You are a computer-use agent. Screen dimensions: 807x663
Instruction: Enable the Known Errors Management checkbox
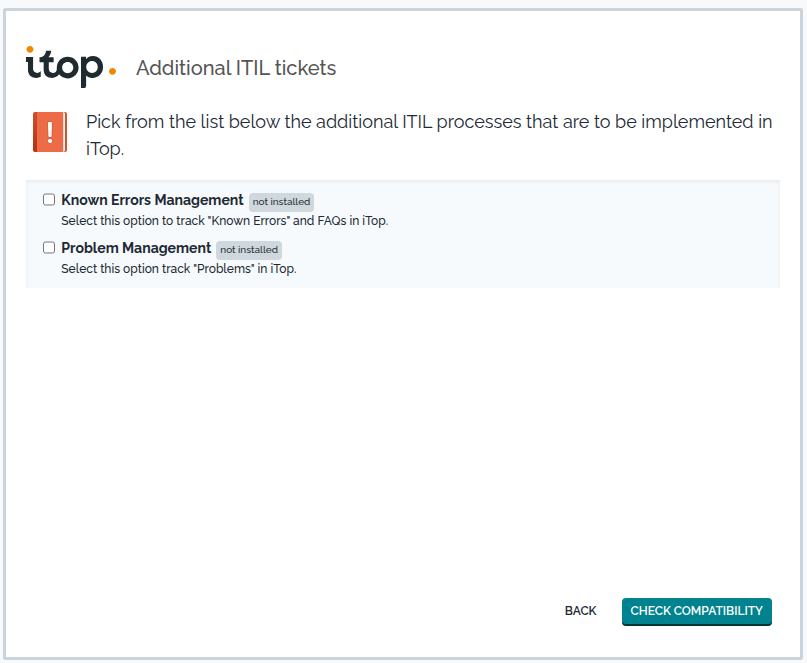click(x=49, y=200)
